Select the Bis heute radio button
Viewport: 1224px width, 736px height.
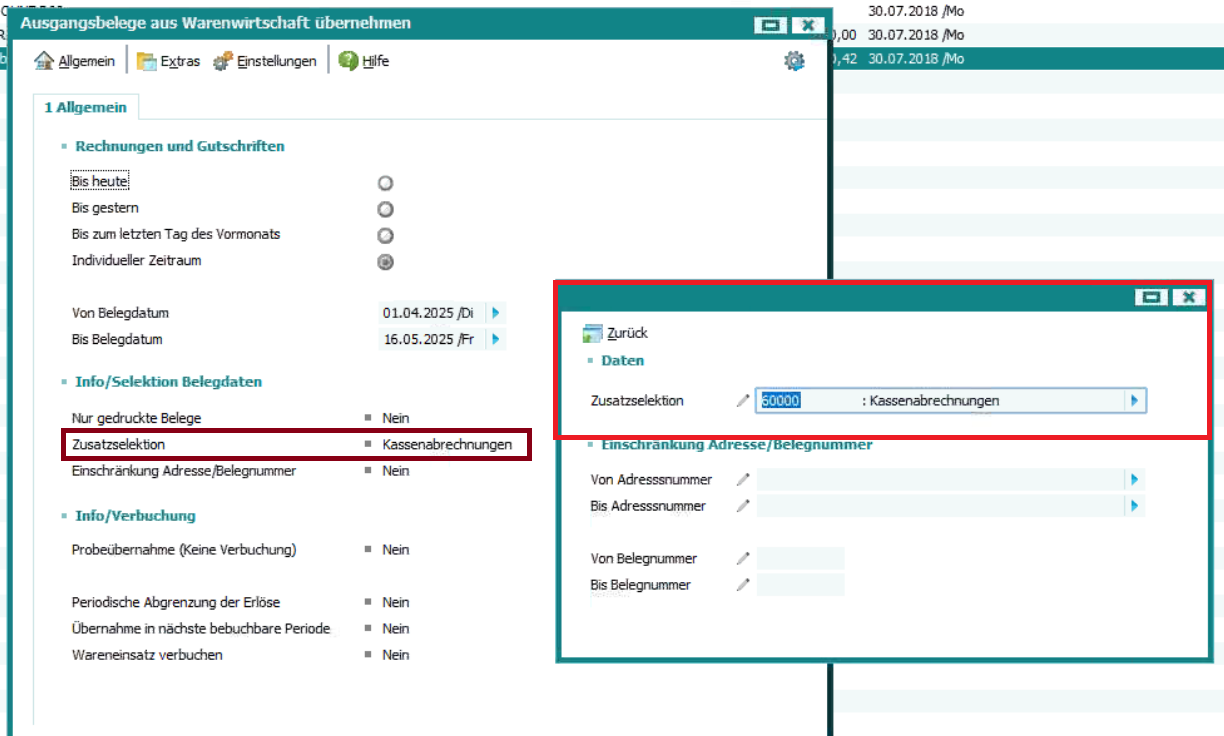385,183
